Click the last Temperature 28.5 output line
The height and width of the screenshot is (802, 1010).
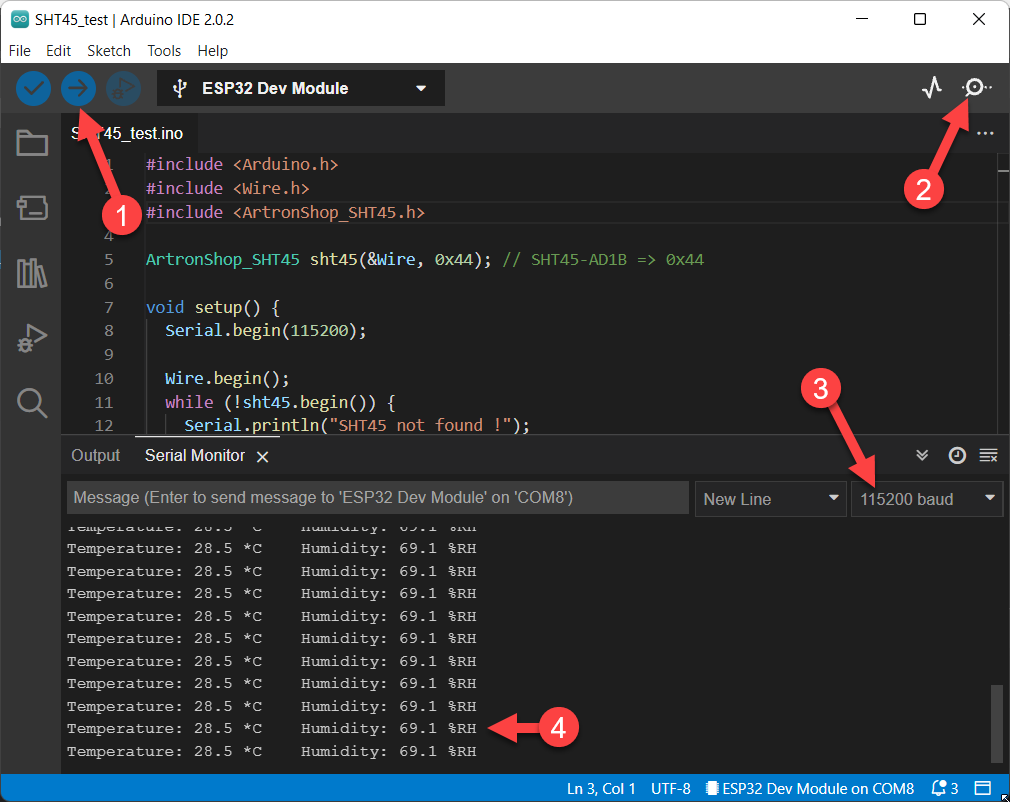tap(271, 751)
